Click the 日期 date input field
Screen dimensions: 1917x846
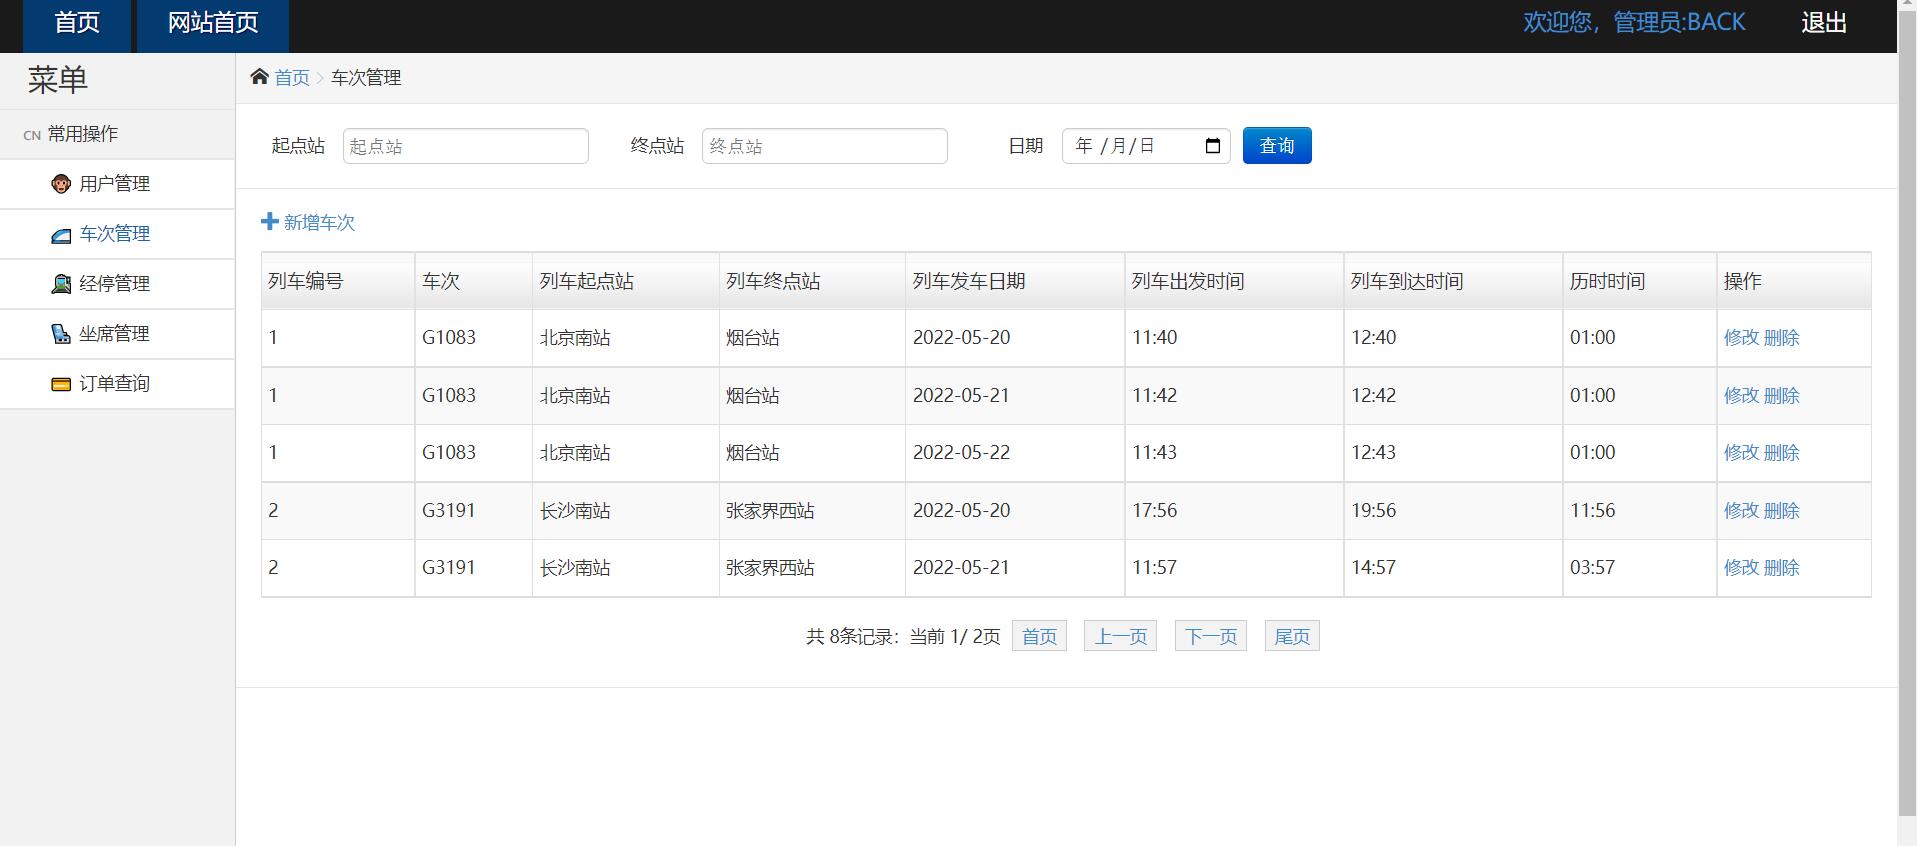(x=1146, y=146)
